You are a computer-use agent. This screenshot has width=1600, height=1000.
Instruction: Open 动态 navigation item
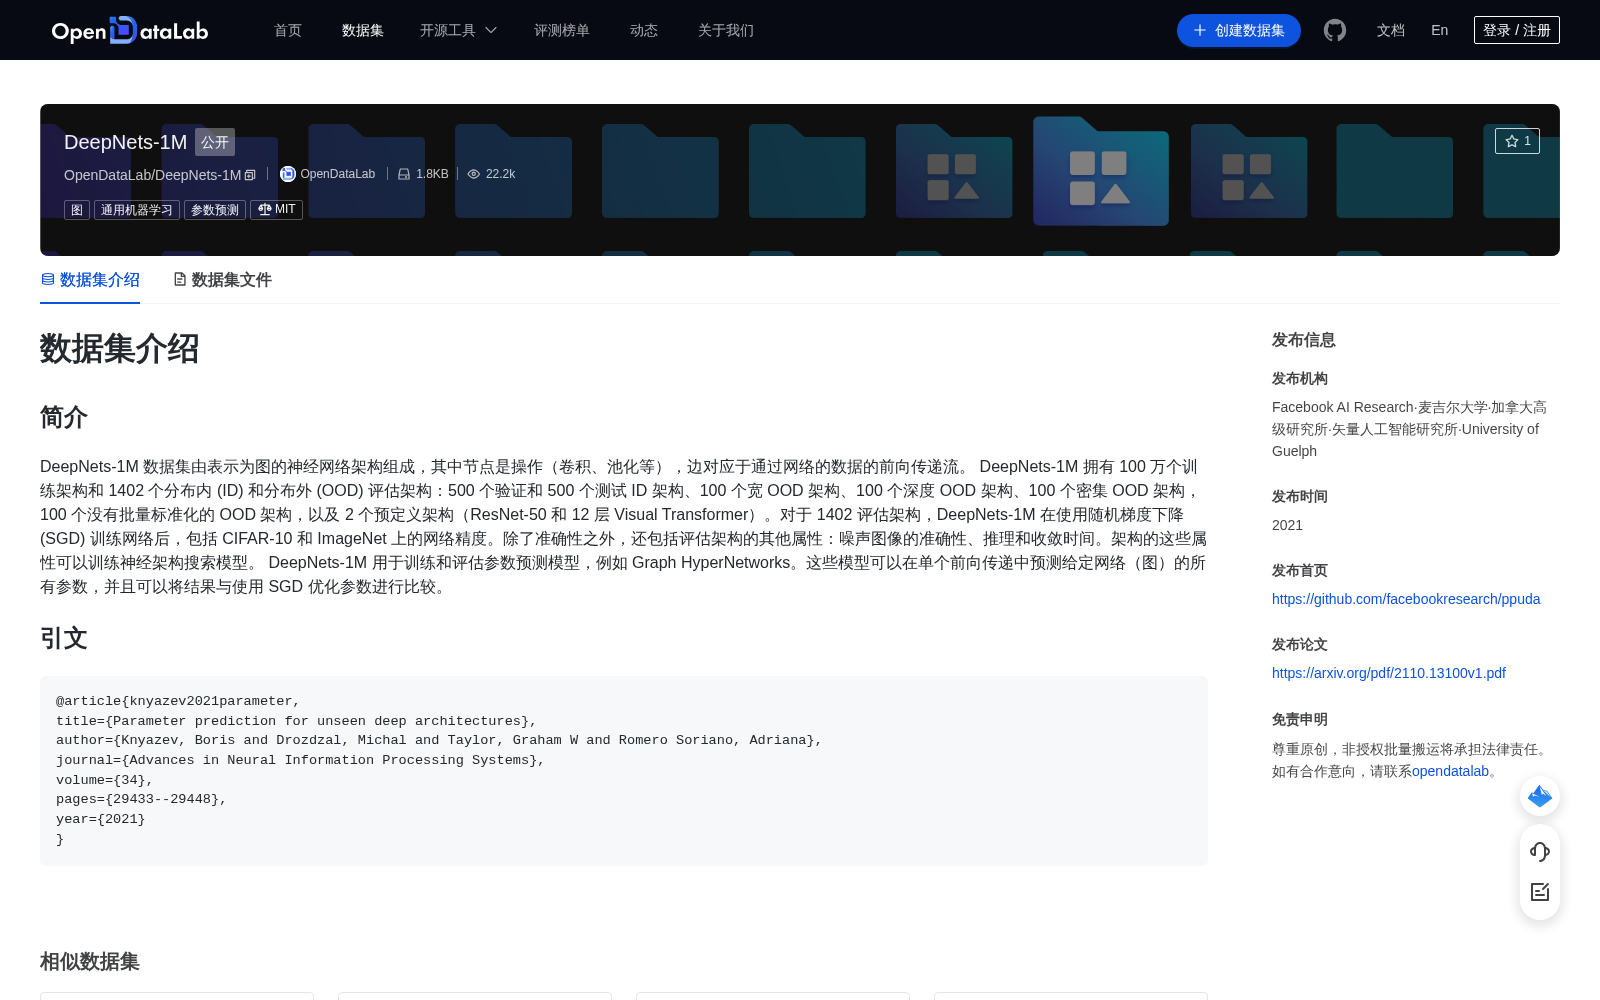point(644,30)
